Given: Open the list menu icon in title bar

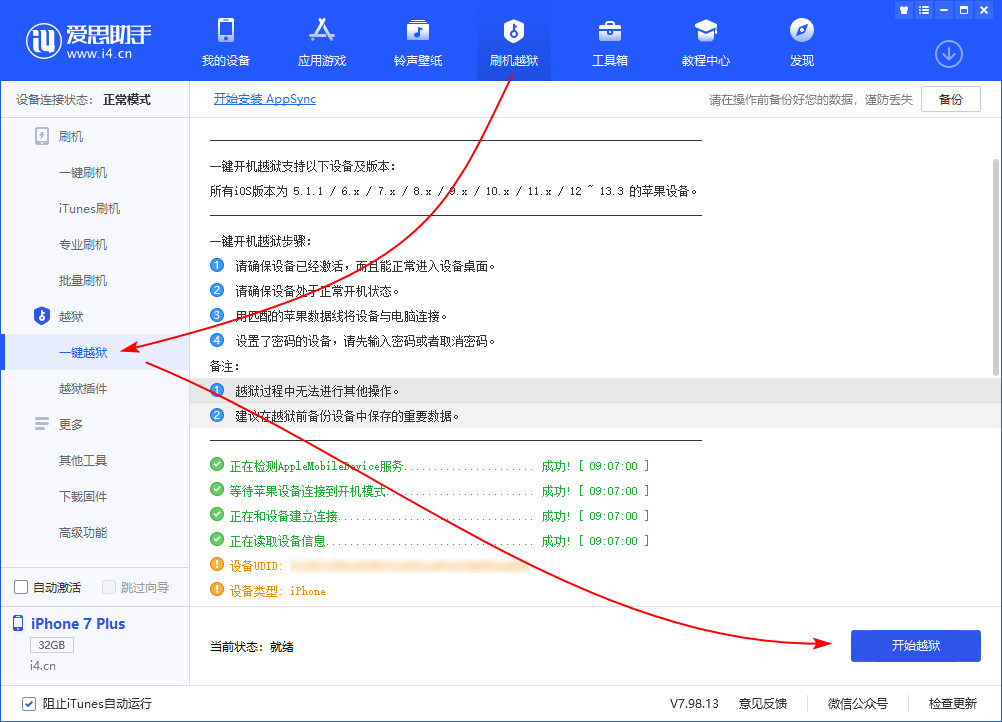Looking at the screenshot, I should click(924, 10).
